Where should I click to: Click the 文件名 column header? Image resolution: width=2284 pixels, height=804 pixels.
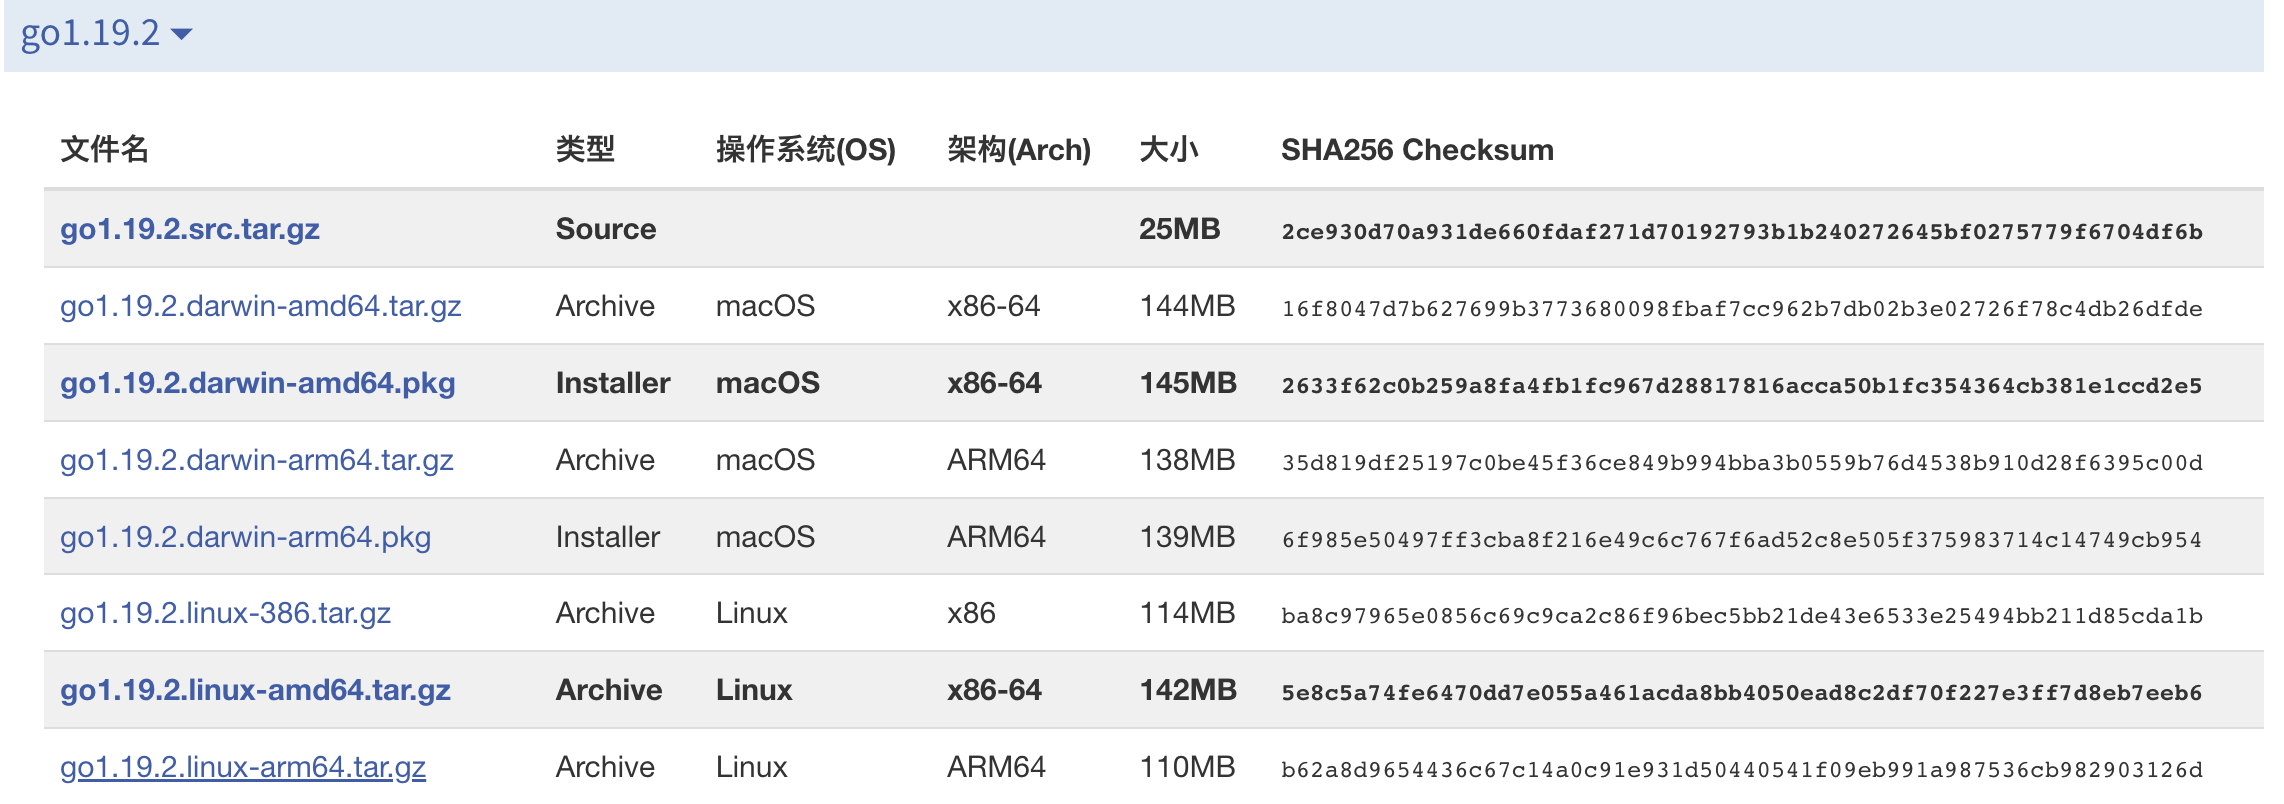[104, 150]
